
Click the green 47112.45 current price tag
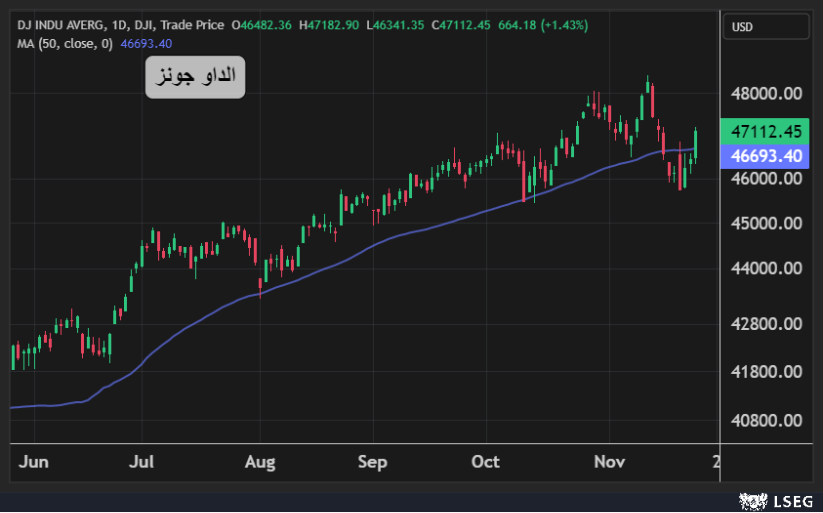(x=767, y=131)
